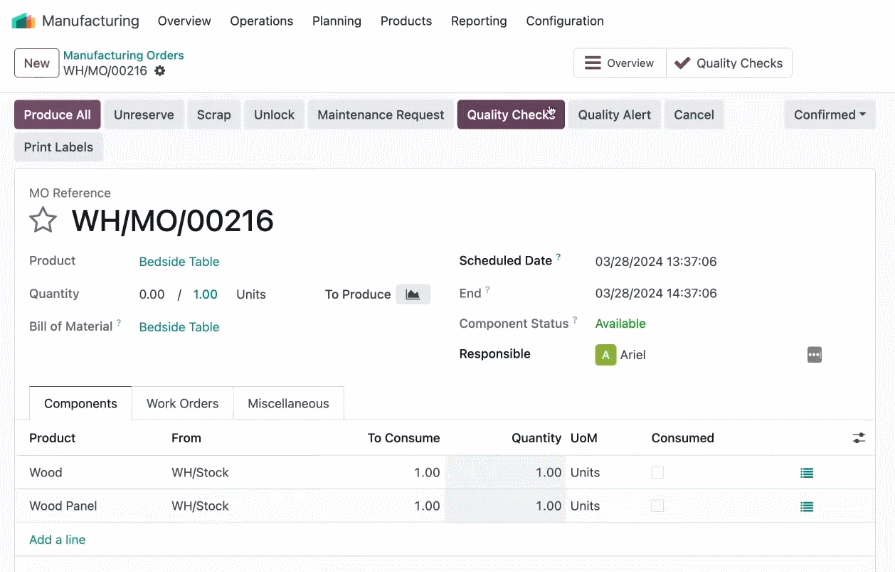Open details list icon for Wood Panel row
Image resolution: width=895 pixels, height=572 pixels.
pos(807,506)
